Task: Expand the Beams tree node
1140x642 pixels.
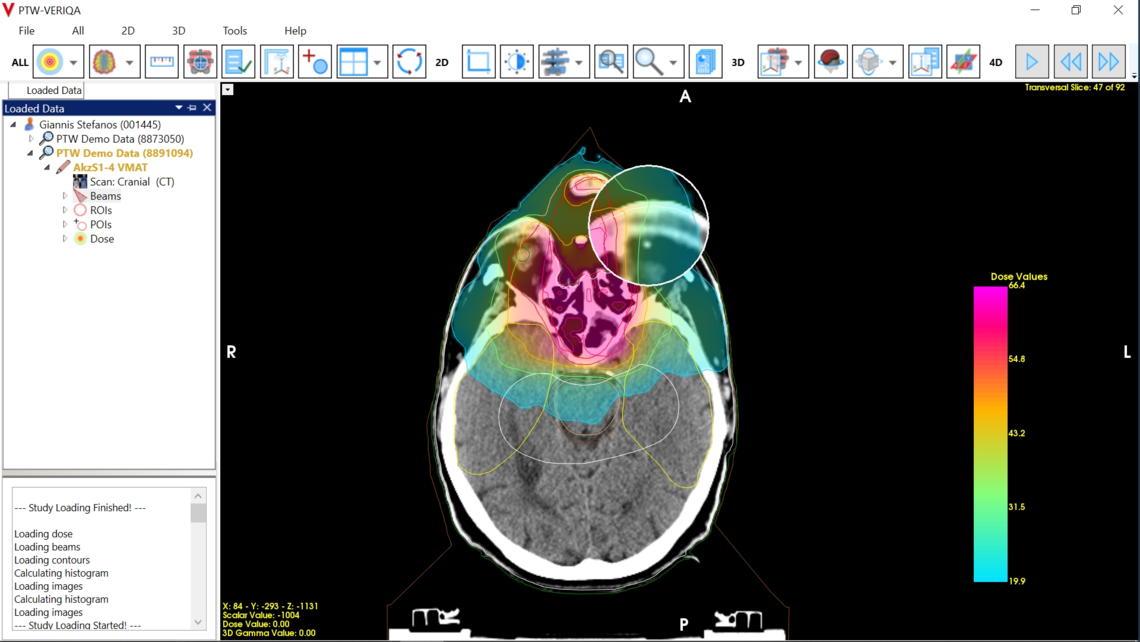Action: (64, 195)
